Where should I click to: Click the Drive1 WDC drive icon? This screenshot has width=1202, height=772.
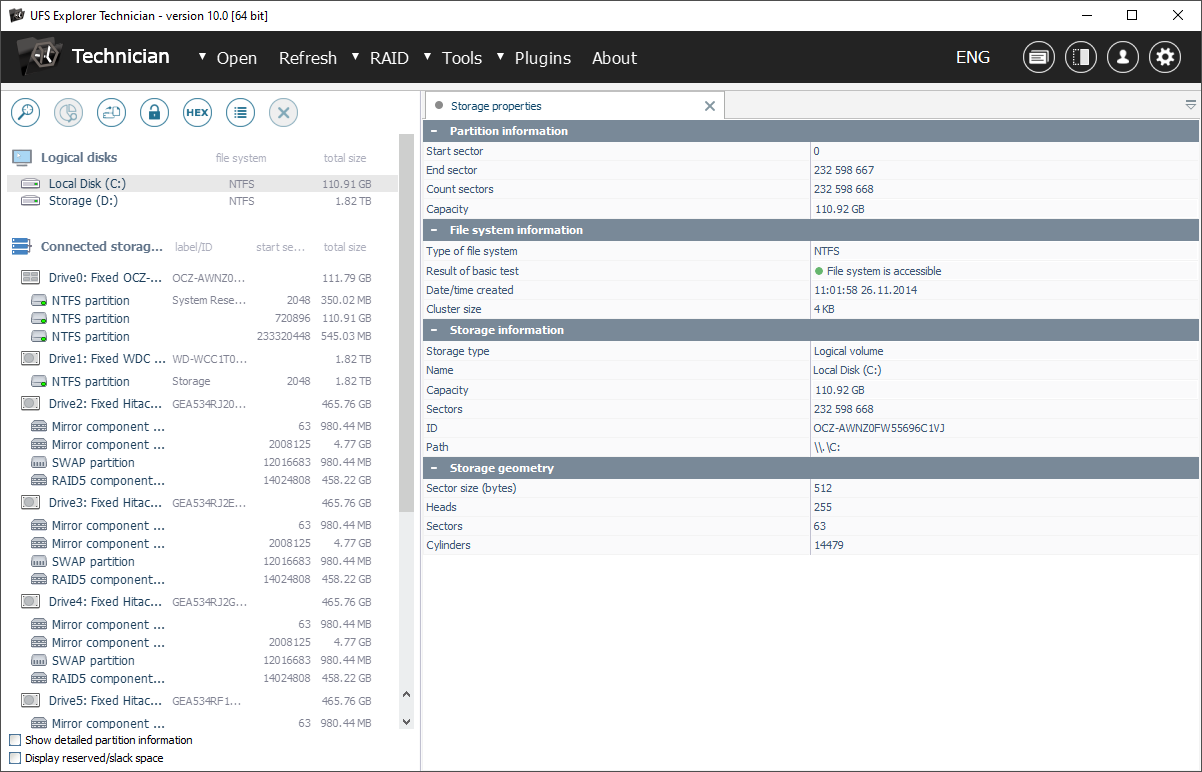31,358
